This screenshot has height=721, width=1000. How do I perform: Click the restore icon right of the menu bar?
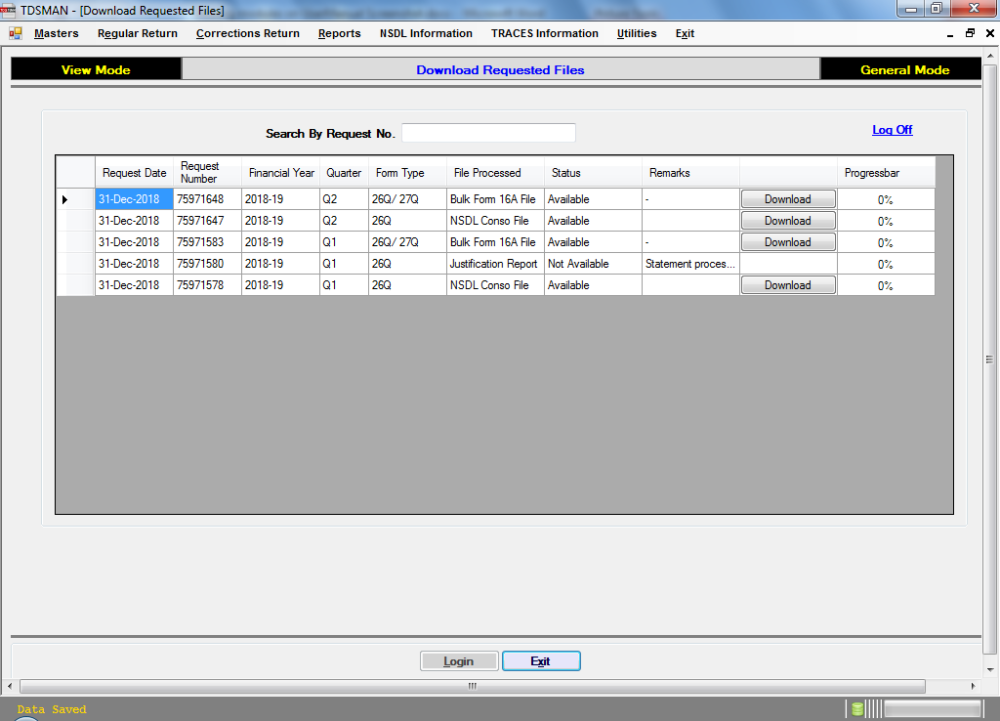point(969,33)
